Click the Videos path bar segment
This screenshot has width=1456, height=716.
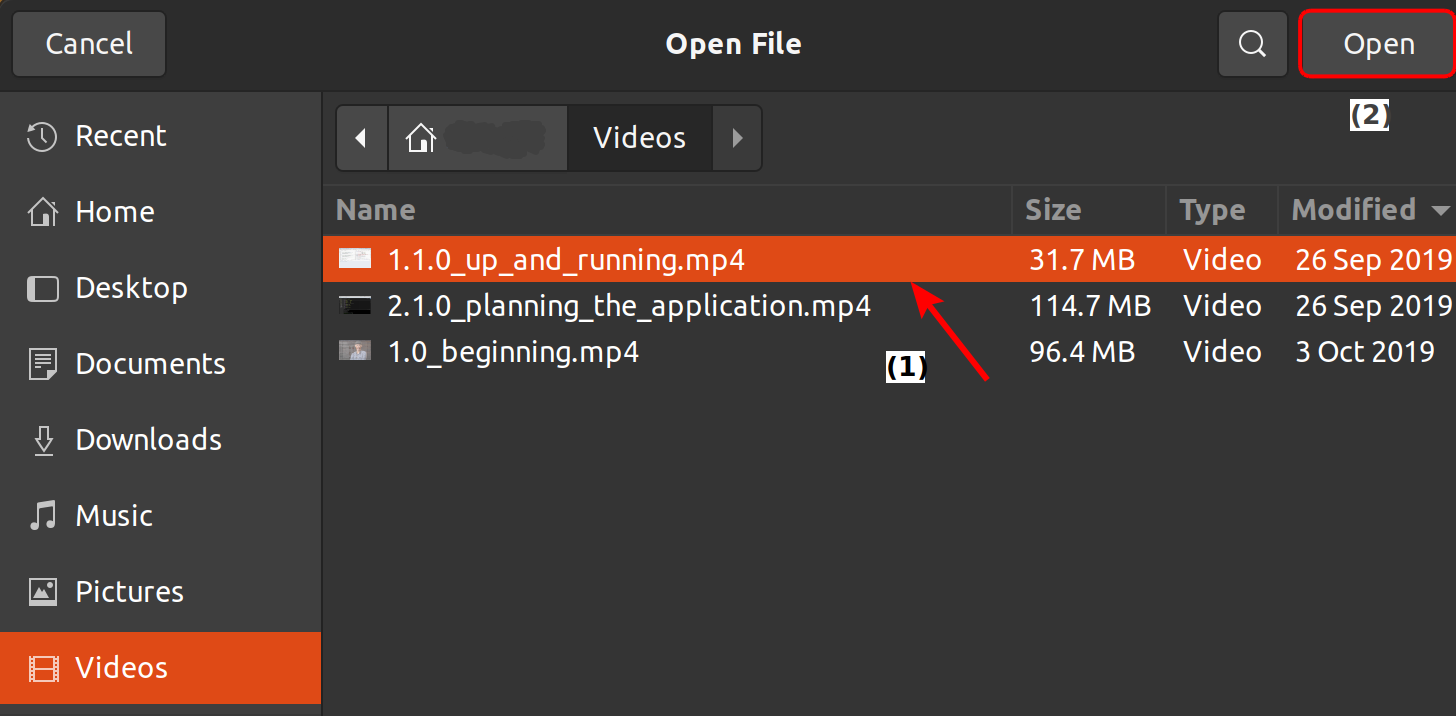tap(639, 138)
